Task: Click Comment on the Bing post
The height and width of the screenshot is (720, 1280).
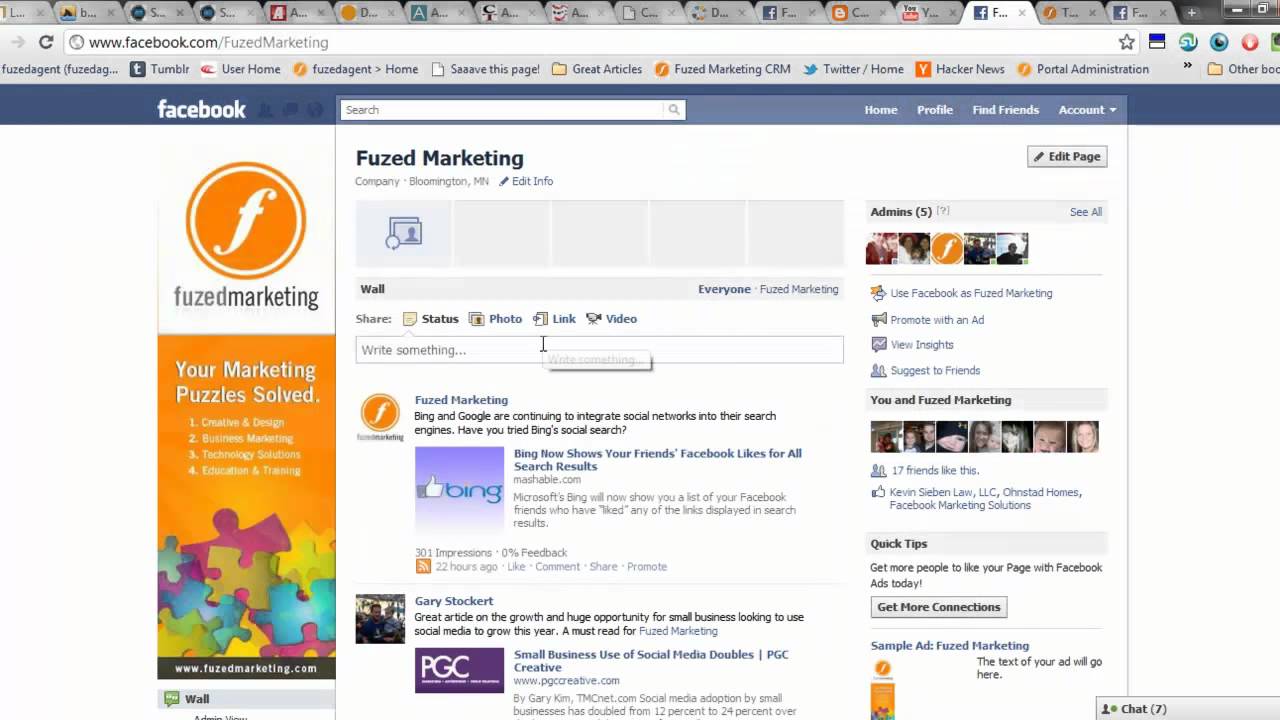Action: click(x=557, y=567)
